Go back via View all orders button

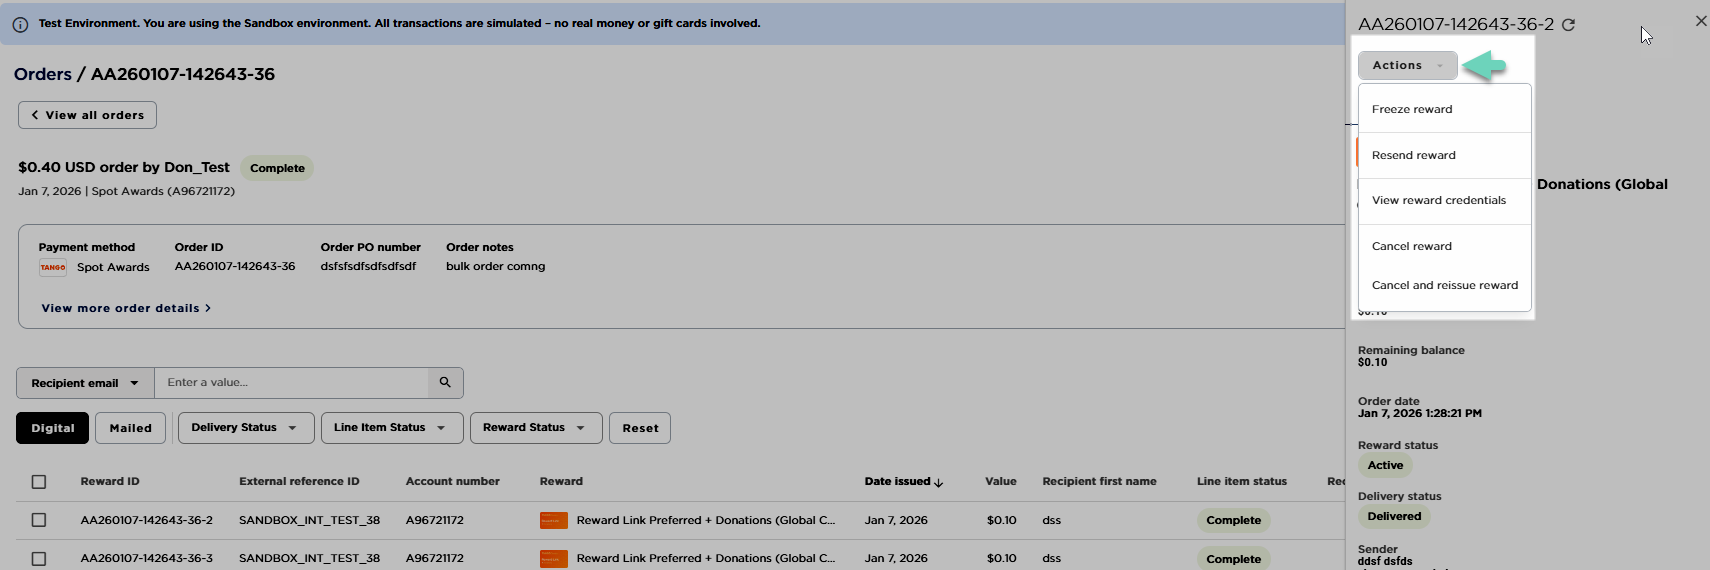point(87,115)
